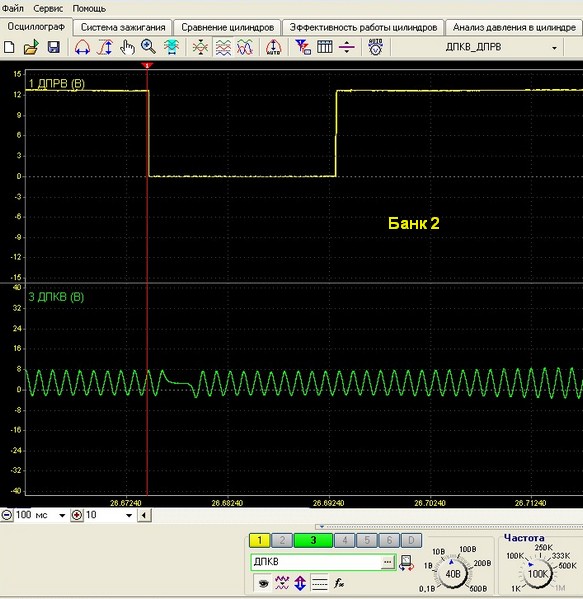This screenshot has height=599, width=583.
Task: Select the hand pan tool
Action: click(x=127, y=48)
